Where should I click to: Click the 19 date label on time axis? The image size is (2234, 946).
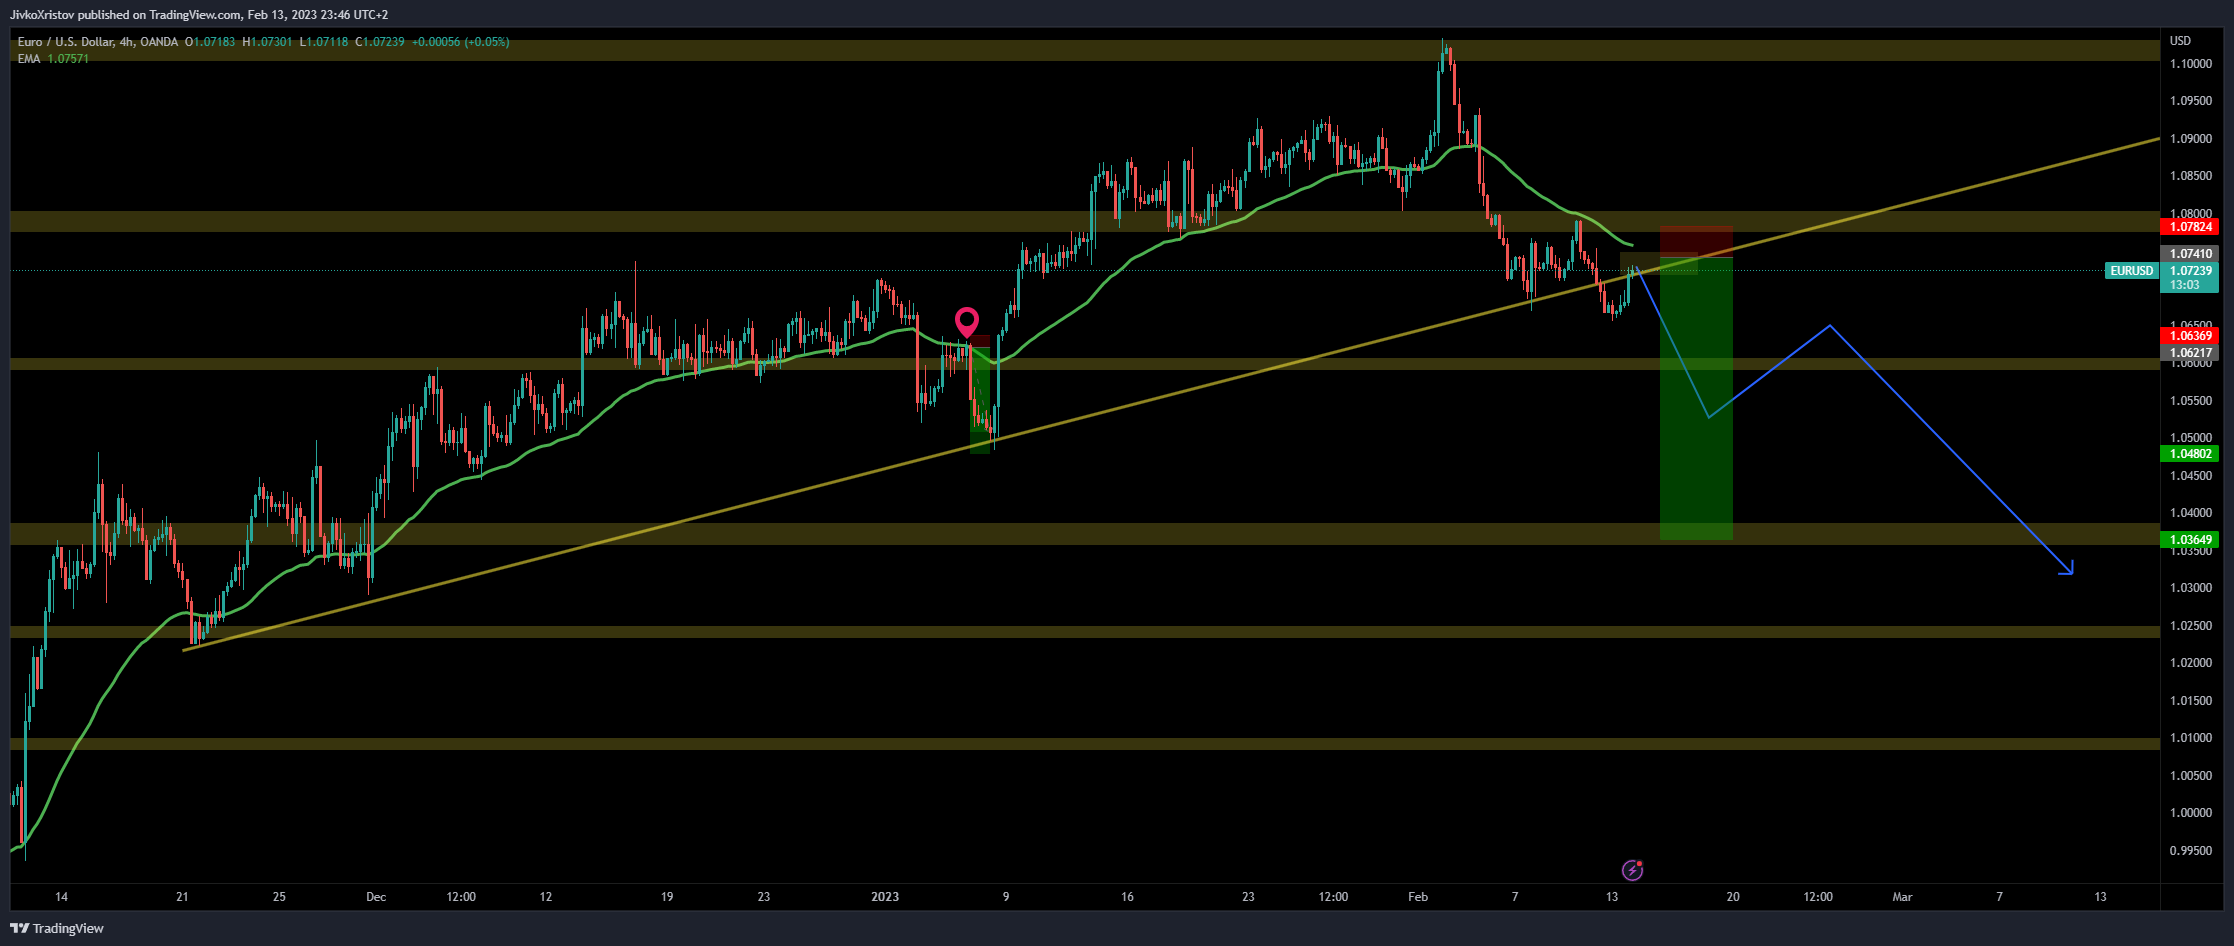point(667,897)
